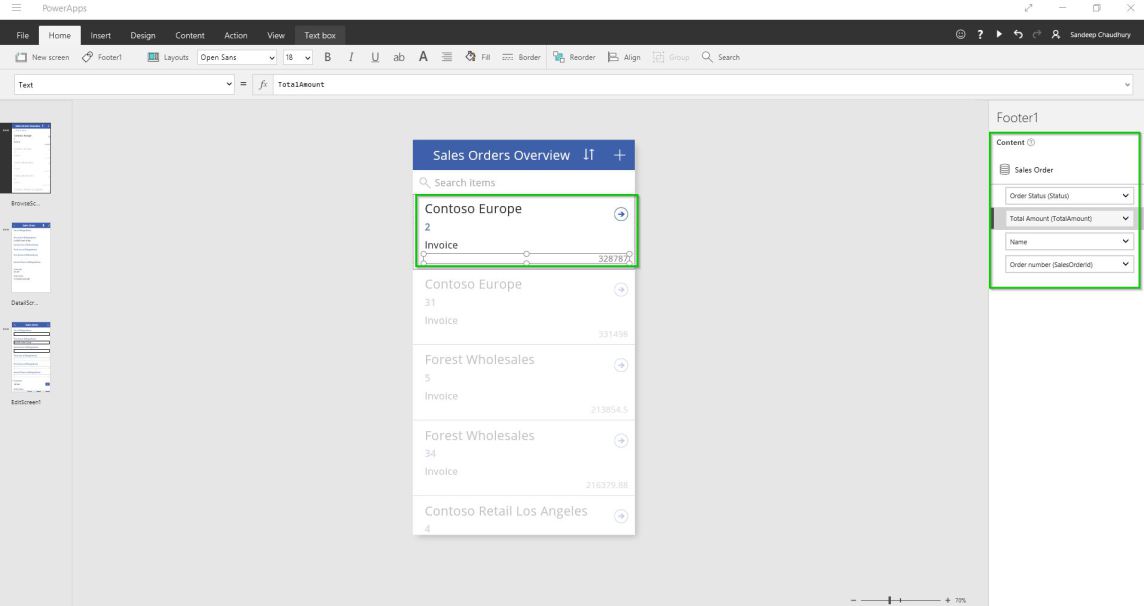Open the font color A tool
This screenshot has width=1144, height=606.
423,57
